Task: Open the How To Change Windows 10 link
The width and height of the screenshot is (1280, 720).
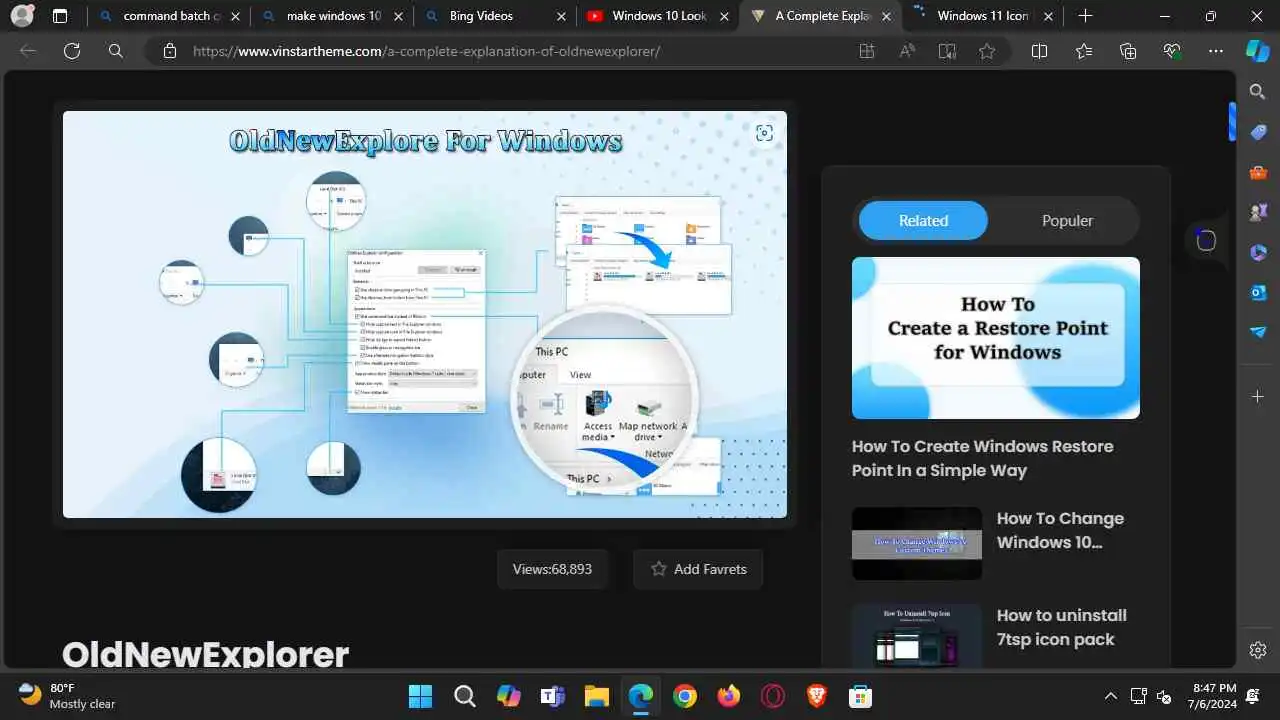Action: point(1060,530)
